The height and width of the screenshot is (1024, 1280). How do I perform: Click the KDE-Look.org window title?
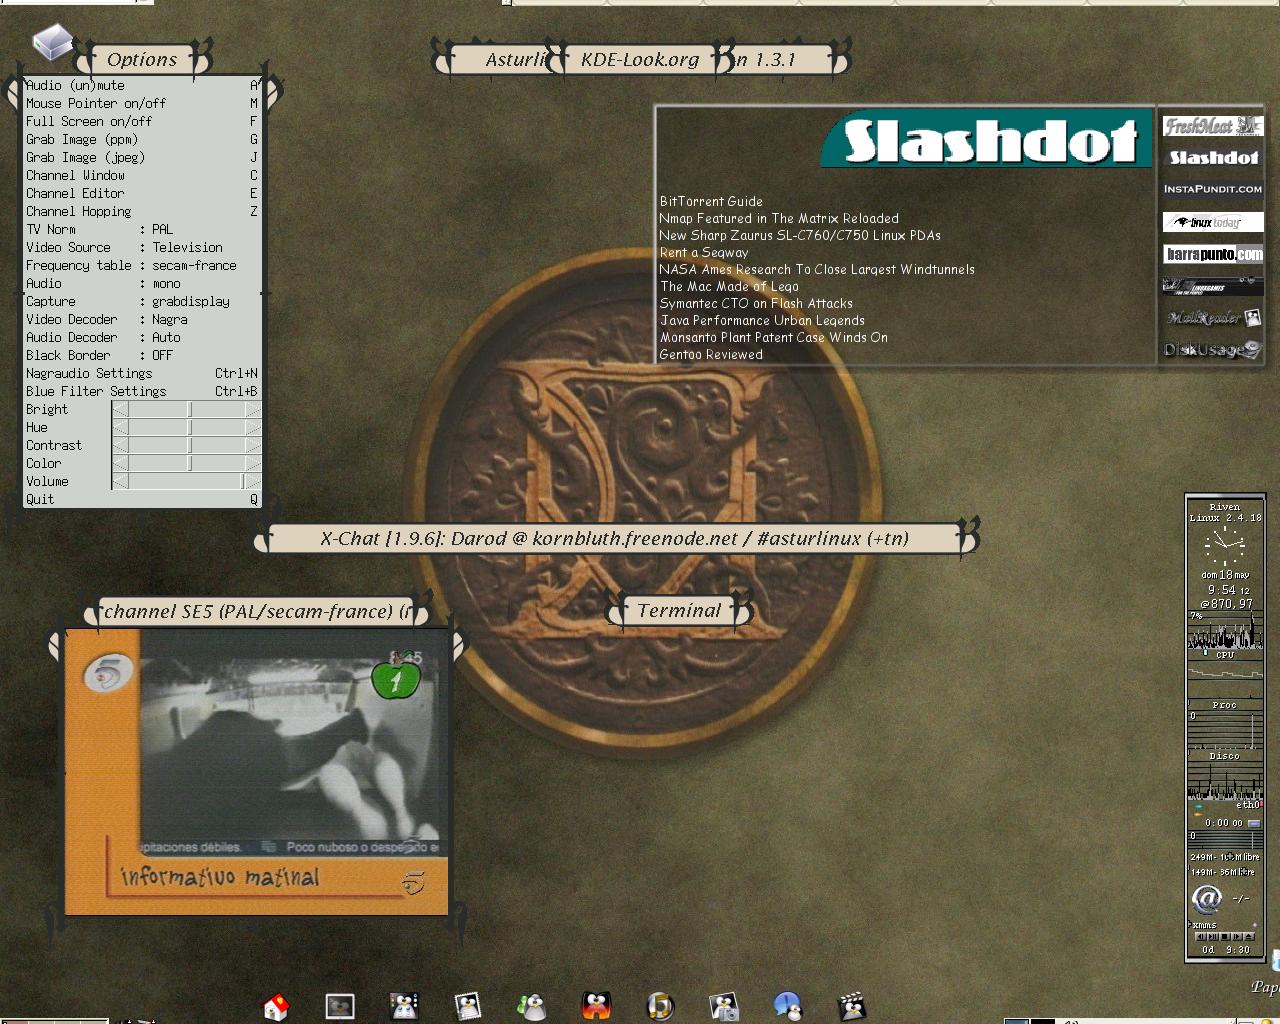point(640,60)
